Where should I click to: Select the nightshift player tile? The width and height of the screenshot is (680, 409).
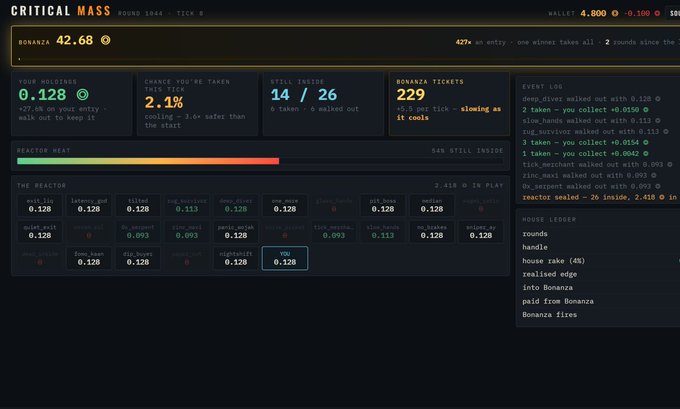pos(236,258)
